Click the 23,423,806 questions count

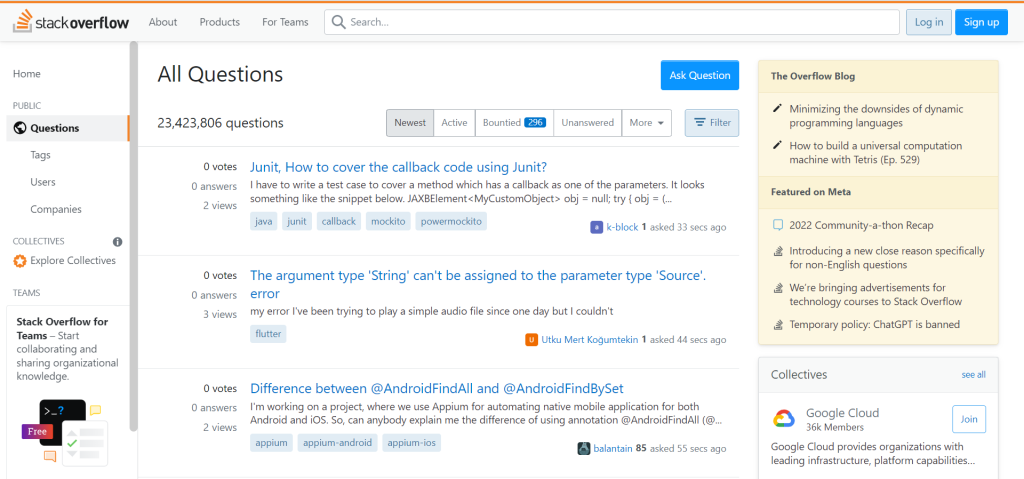[221, 123]
